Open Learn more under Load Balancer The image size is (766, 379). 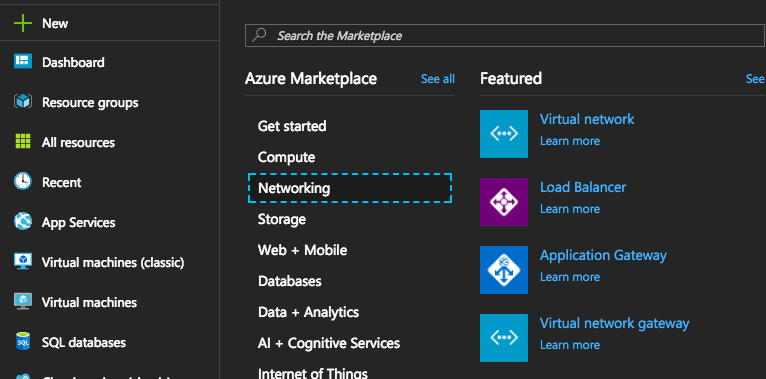[x=570, y=209]
